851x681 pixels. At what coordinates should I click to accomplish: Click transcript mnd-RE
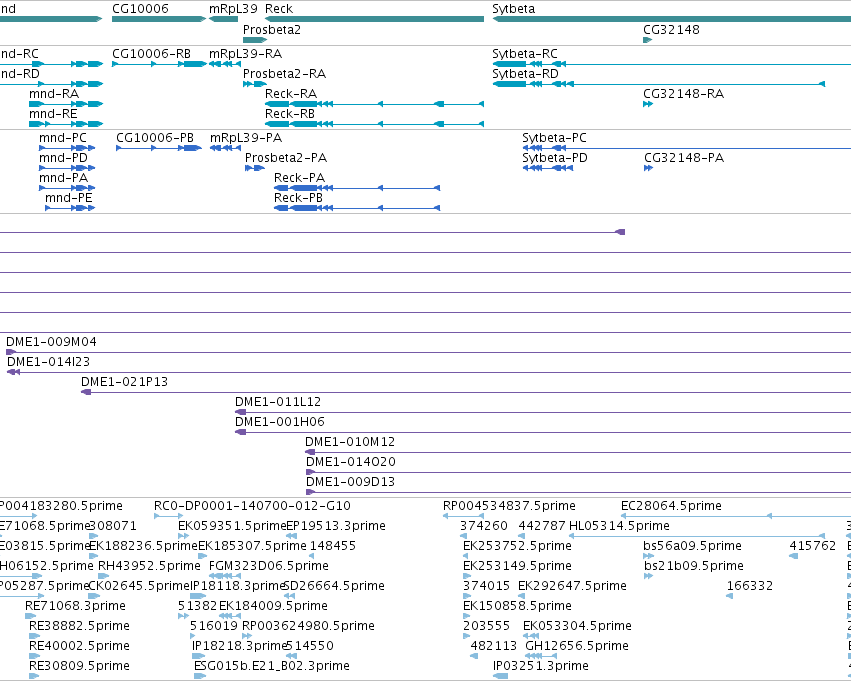53,113
